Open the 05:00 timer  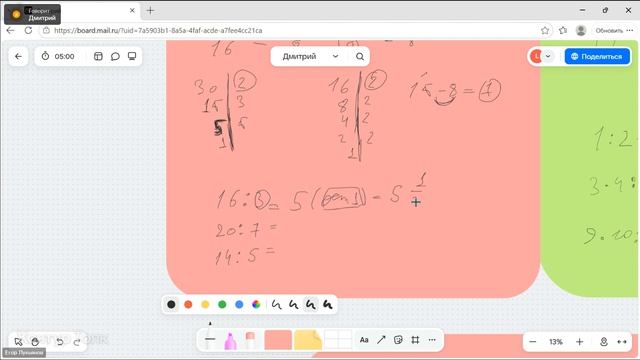tap(58, 56)
